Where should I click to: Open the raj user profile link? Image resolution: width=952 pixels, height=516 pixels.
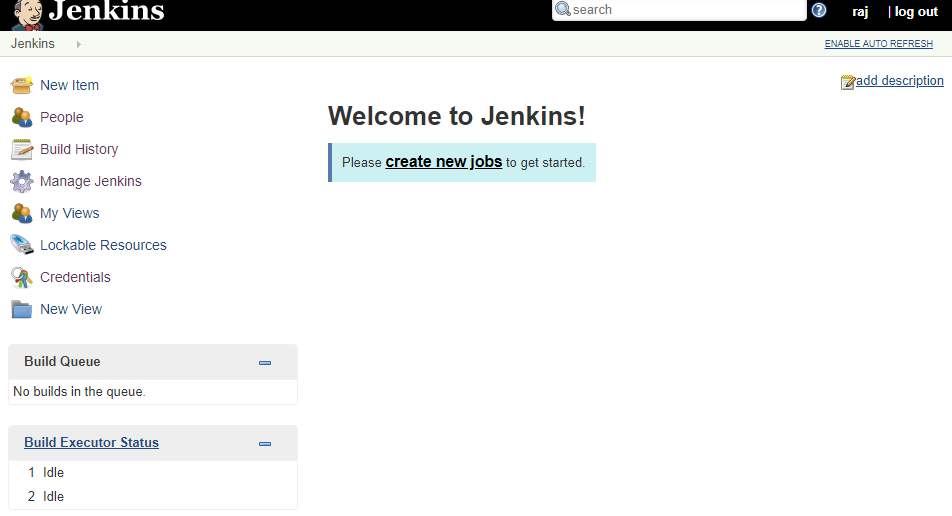tap(860, 12)
